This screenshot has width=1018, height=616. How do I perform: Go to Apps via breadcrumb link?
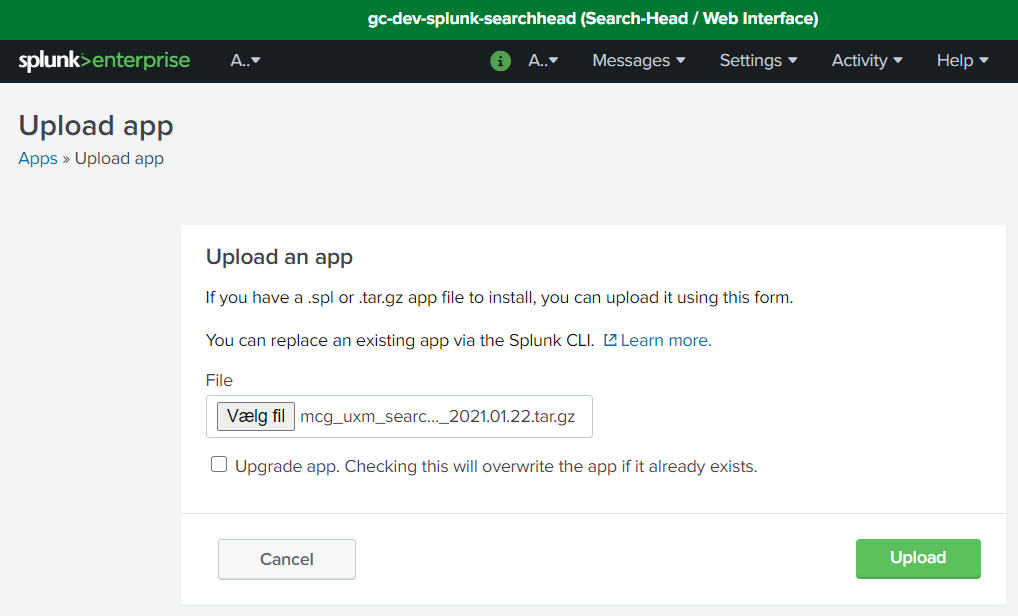38,158
